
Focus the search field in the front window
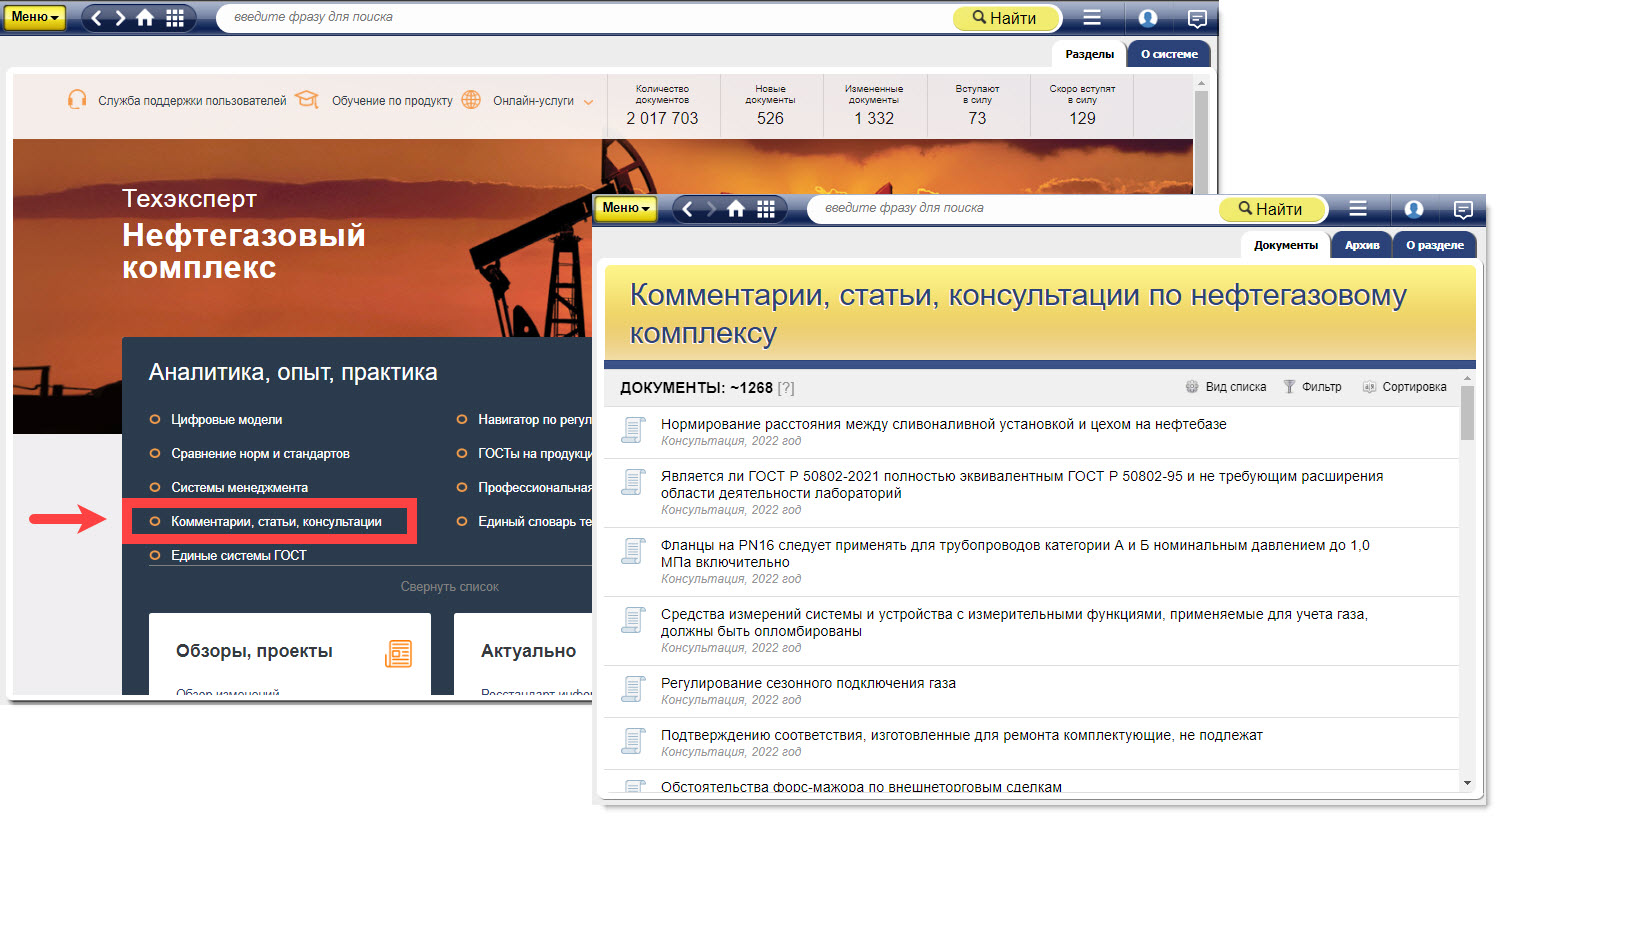point(1012,208)
